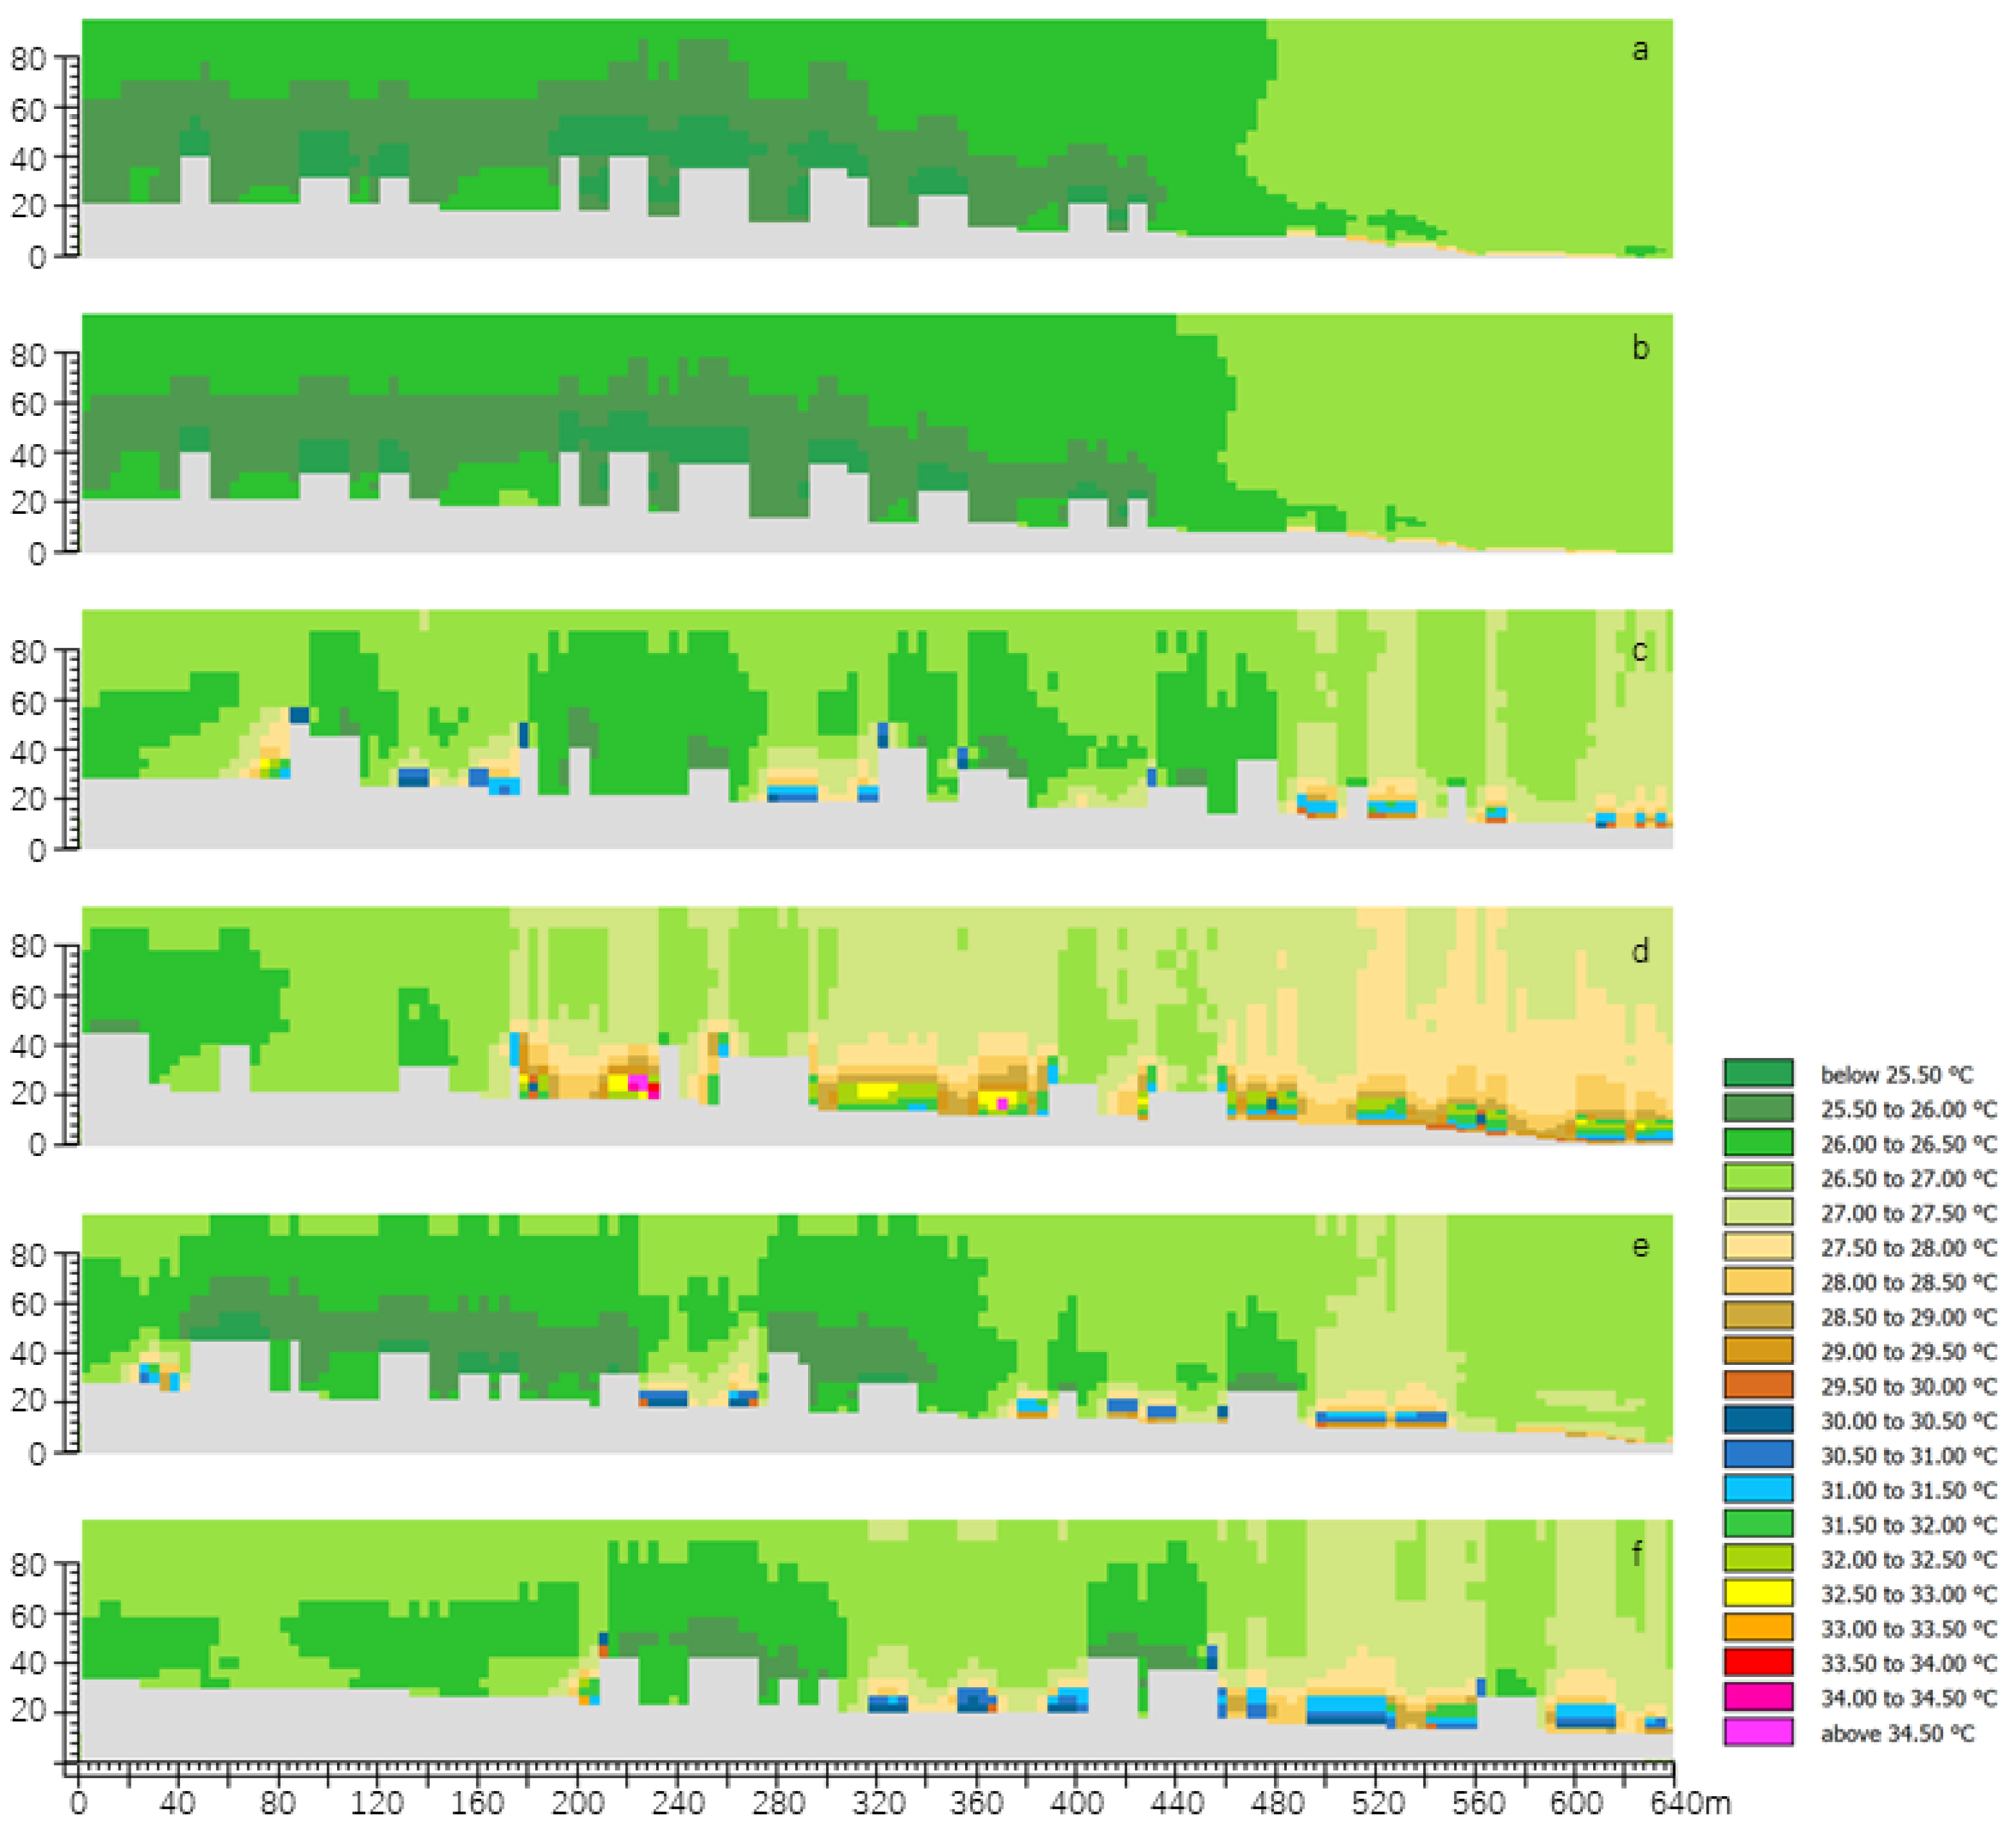Click the panel label 'a'
This screenshot has height=1832, width=2016.
(1640, 50)
